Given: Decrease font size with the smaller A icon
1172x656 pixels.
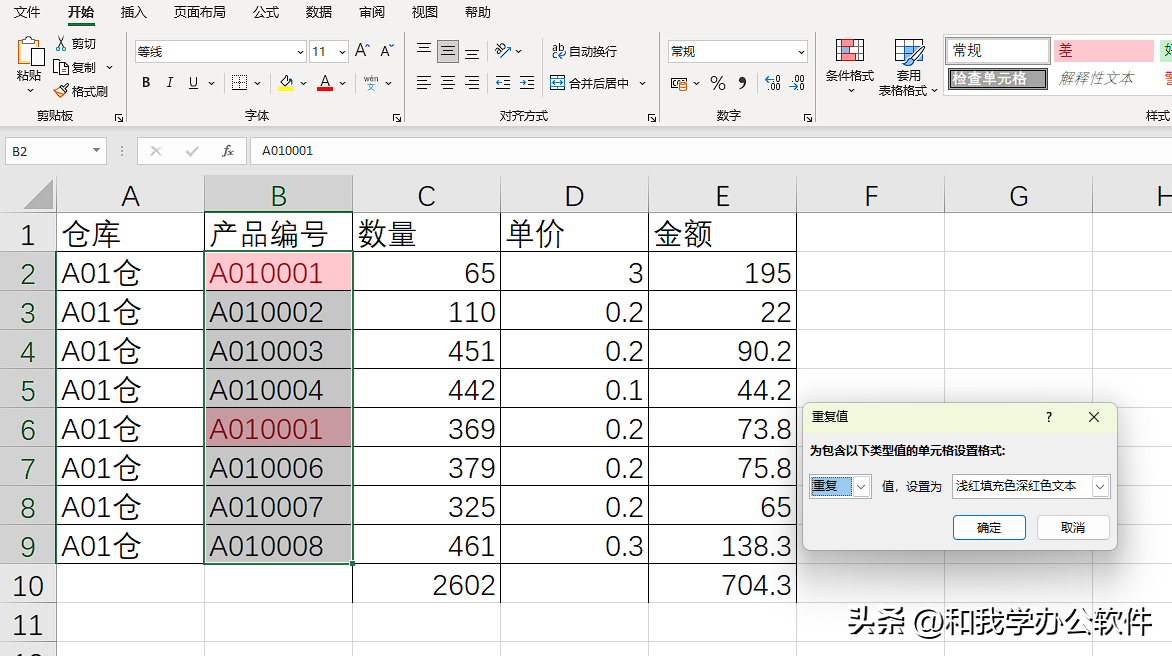Looking at the screenshot, I should 386,51.
